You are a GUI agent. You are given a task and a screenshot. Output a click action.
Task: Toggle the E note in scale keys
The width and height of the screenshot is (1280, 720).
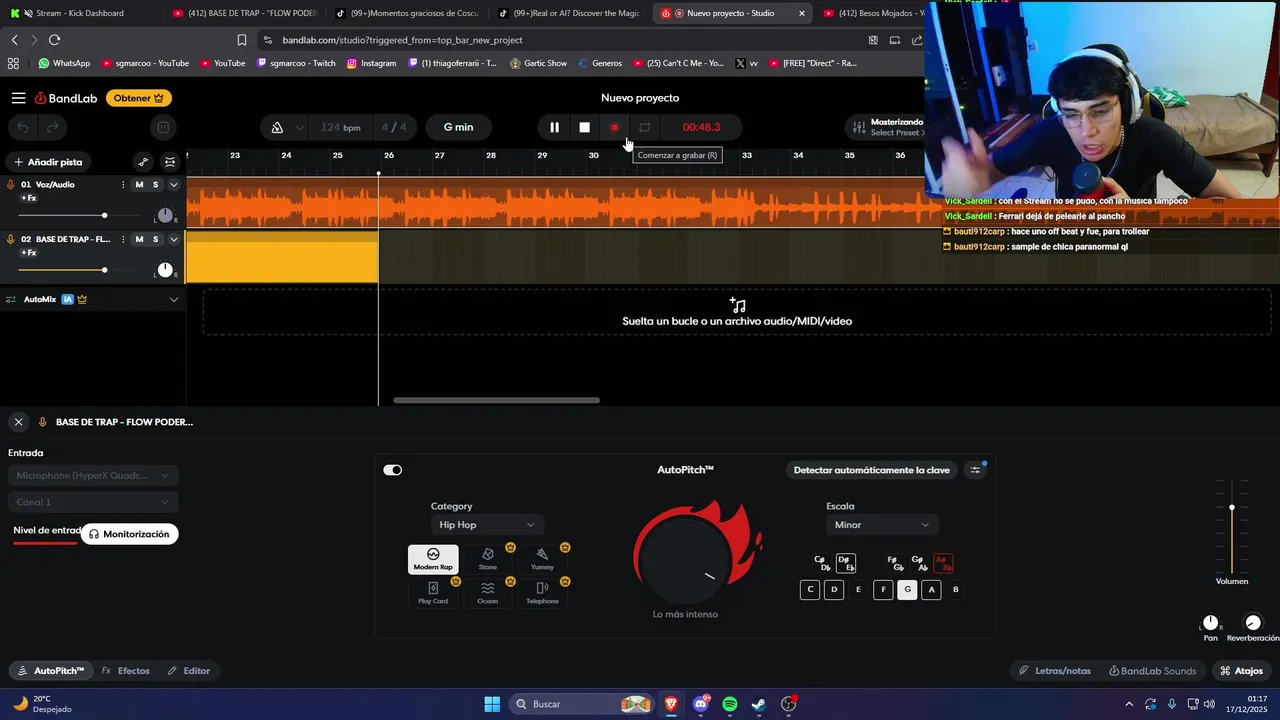[x=858, y=590]
